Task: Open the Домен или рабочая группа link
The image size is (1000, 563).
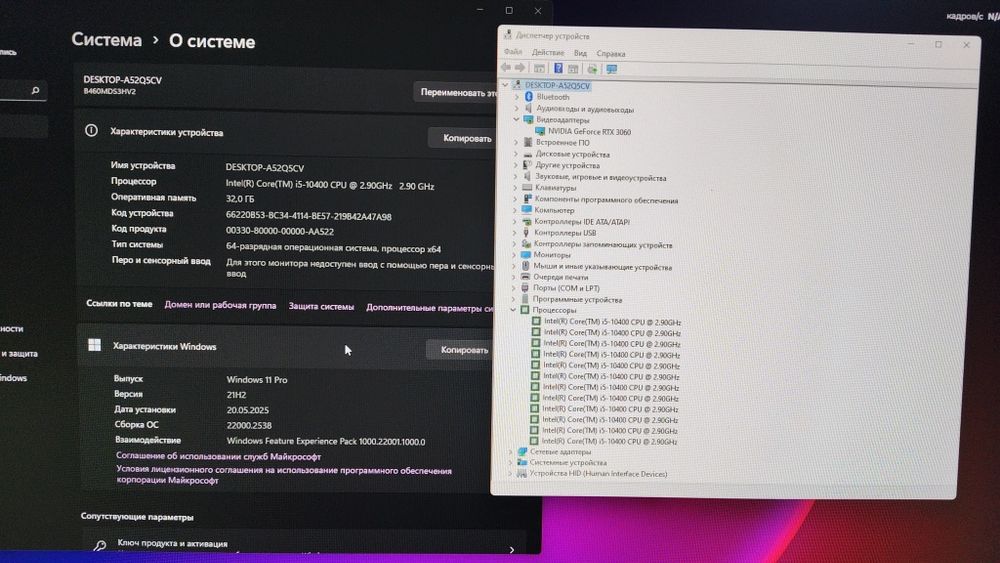Action: tap(220, 305)
